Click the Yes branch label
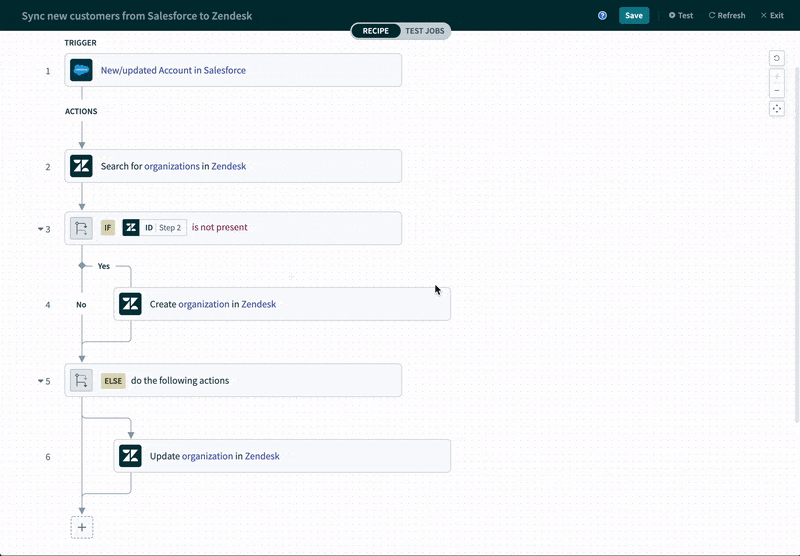 point(104,266)
